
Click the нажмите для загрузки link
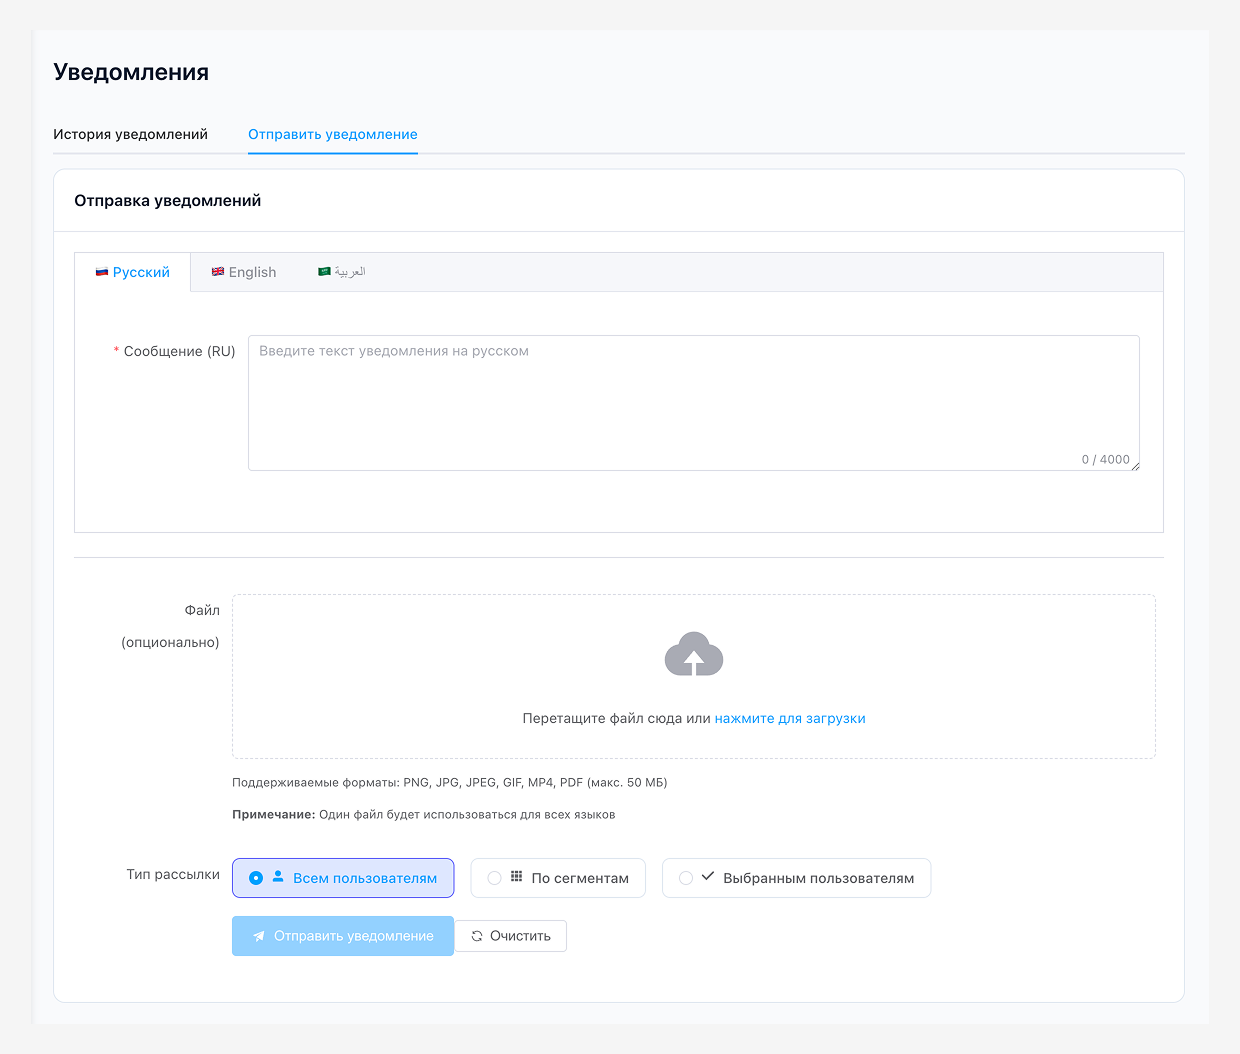click(x=790, y=718)
